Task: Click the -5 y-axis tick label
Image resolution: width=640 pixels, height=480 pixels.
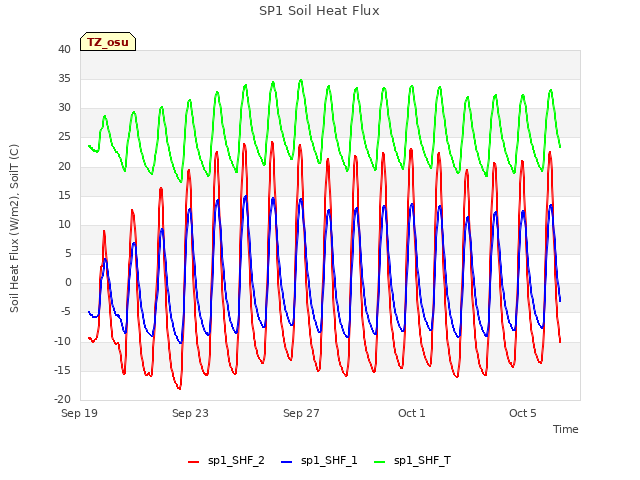Action: [66, 312]
